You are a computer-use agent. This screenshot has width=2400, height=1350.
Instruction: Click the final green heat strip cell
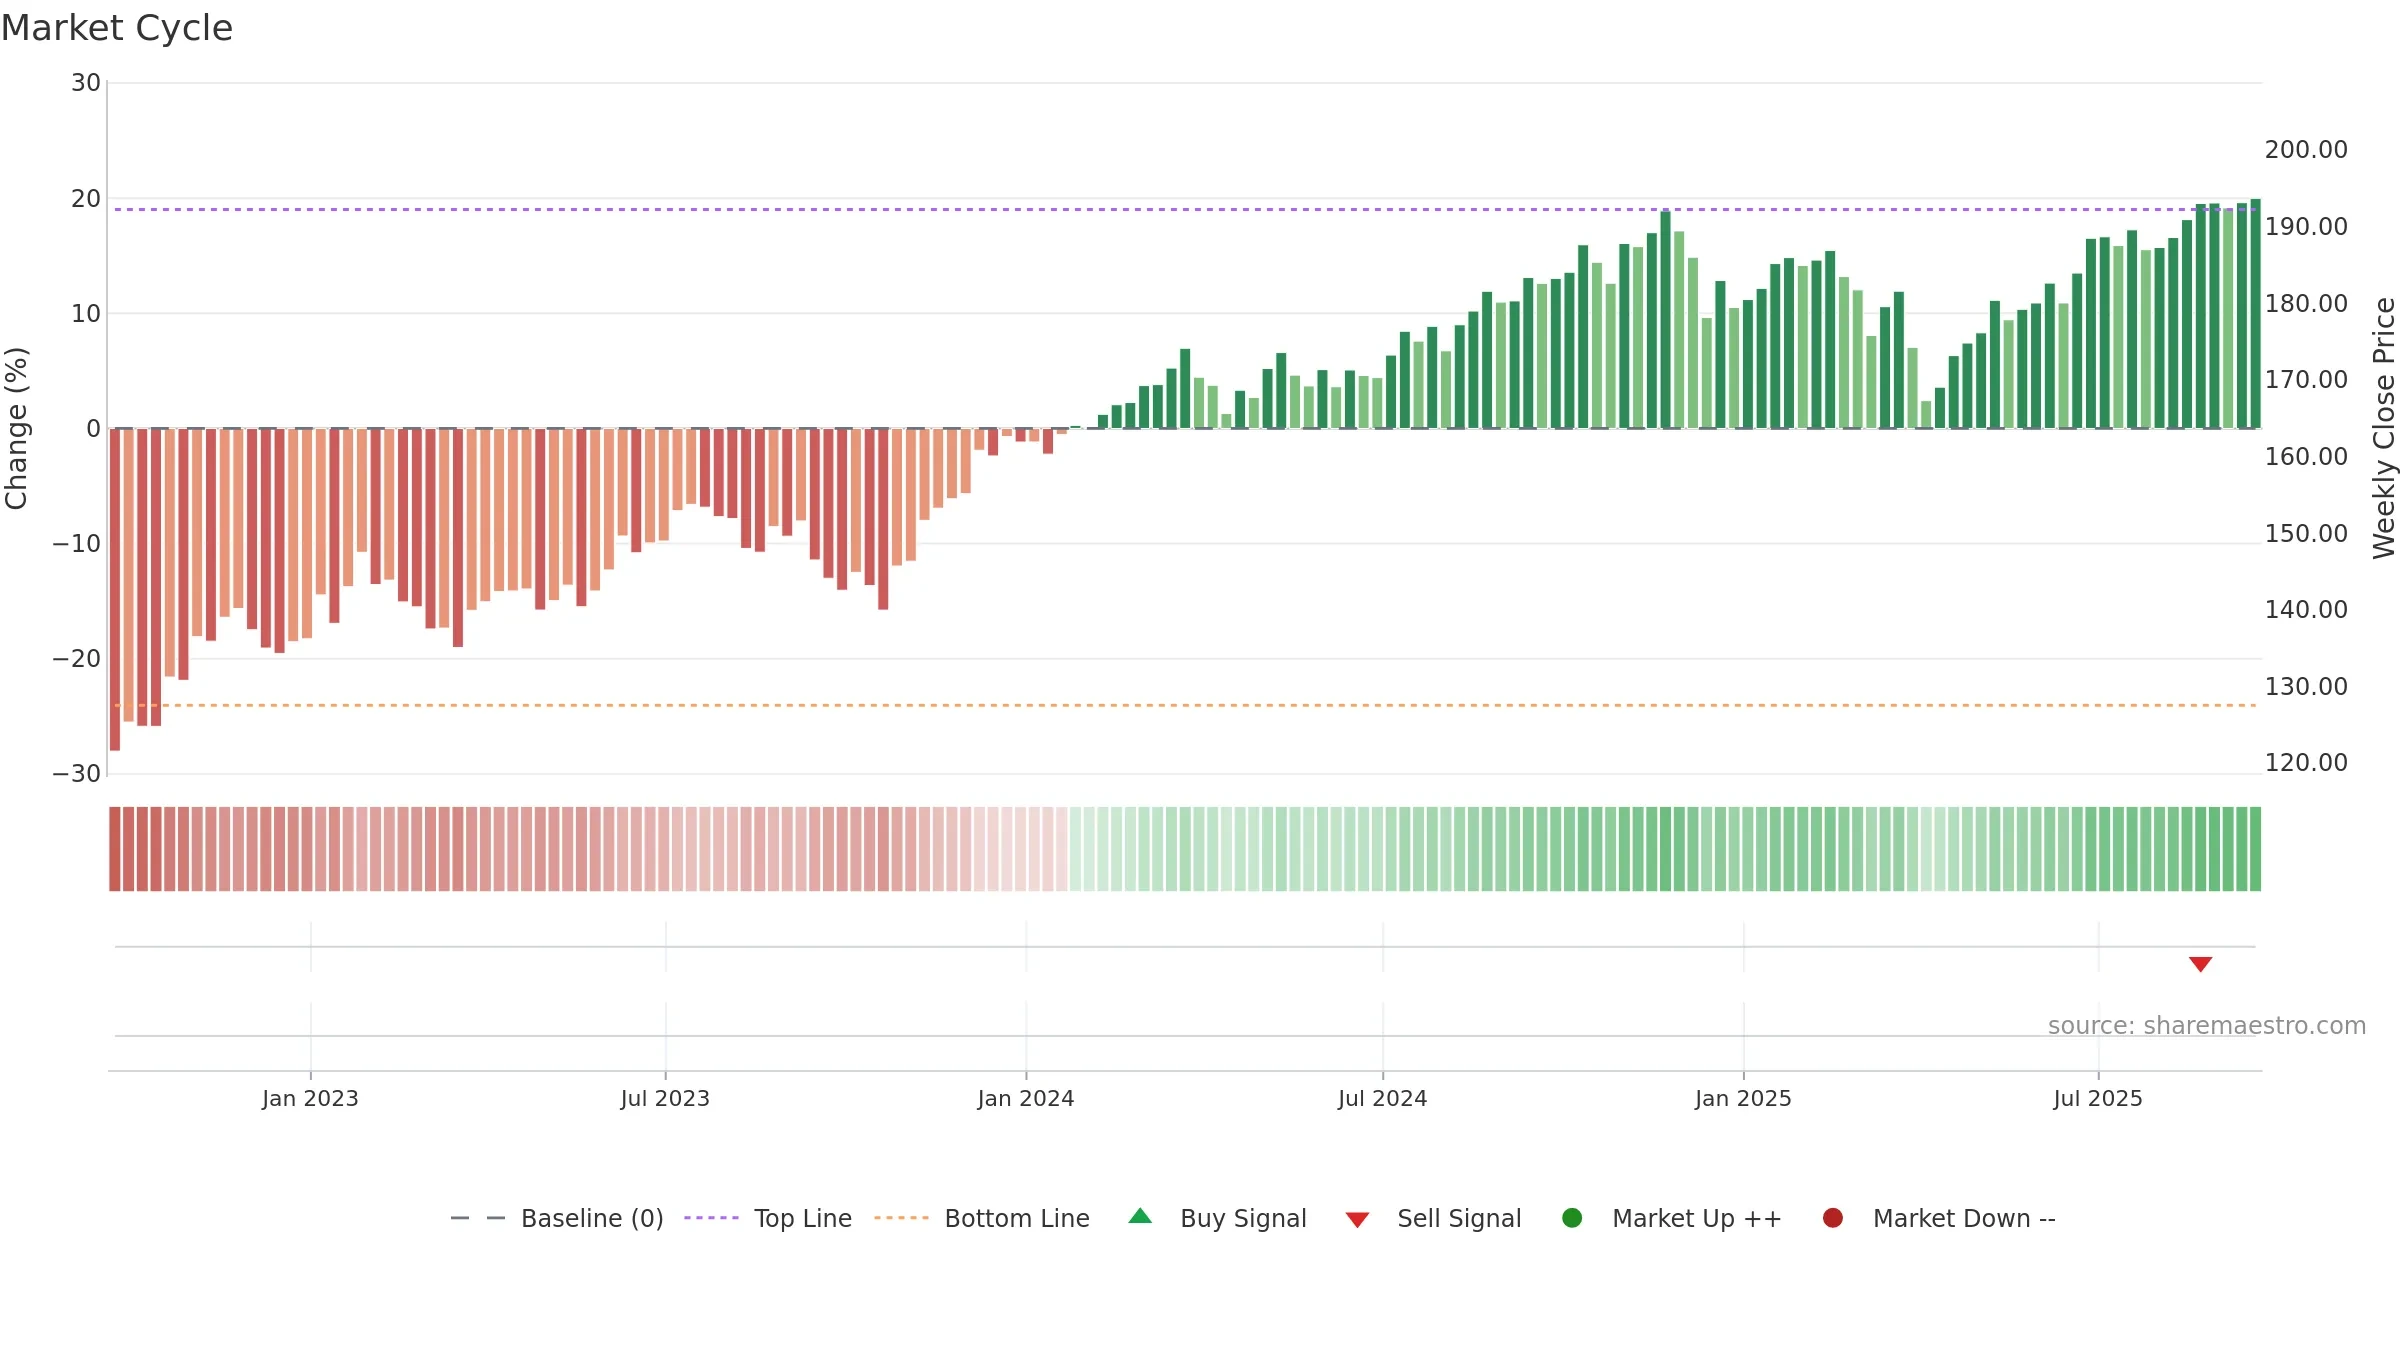click(2255, 849)
